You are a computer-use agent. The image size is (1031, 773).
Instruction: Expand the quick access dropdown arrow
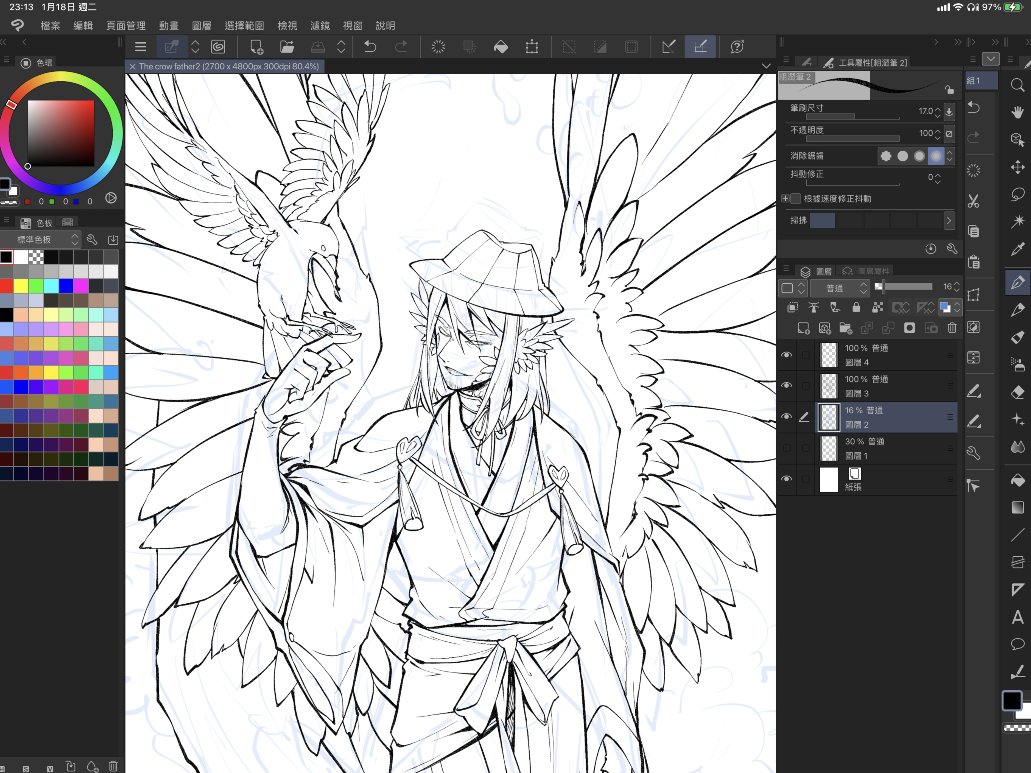(x=990, y=59)
